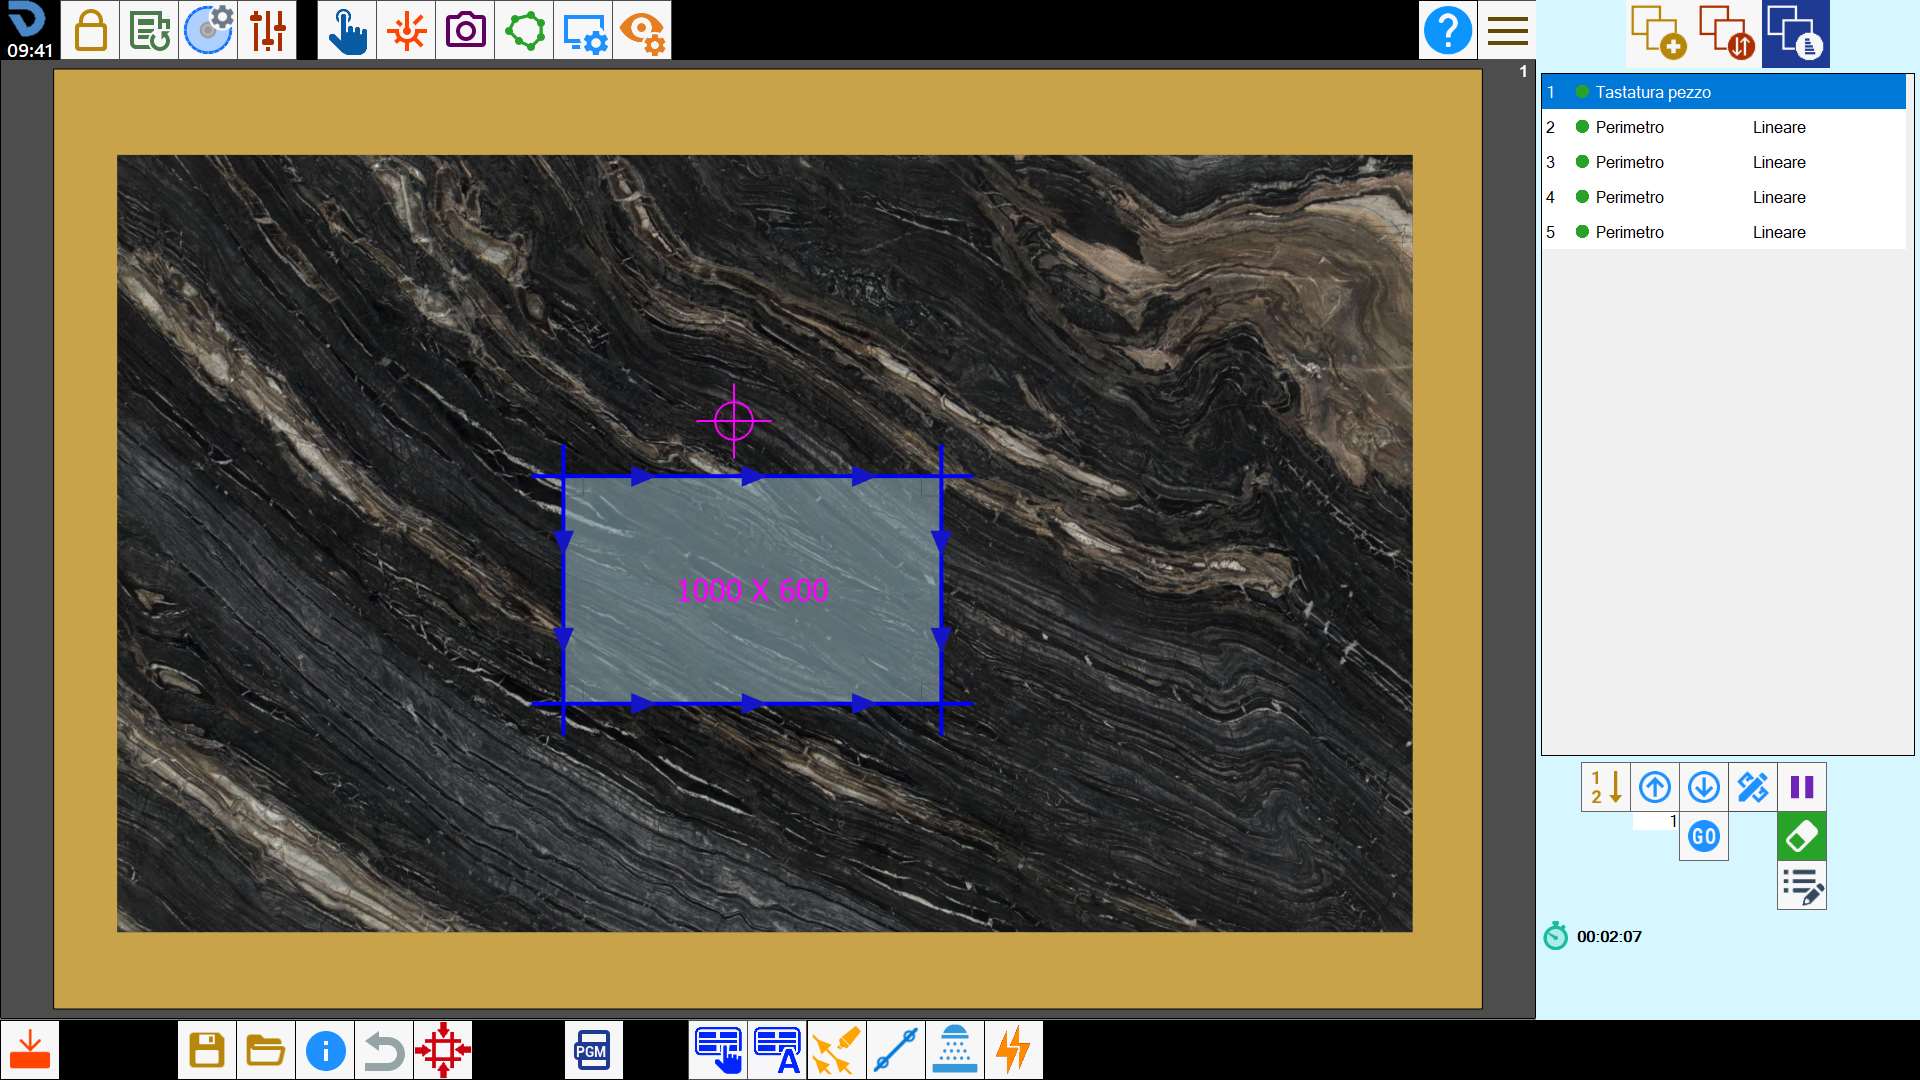
Task: Click the water jet shower icon
Action: coord(955,1050)
